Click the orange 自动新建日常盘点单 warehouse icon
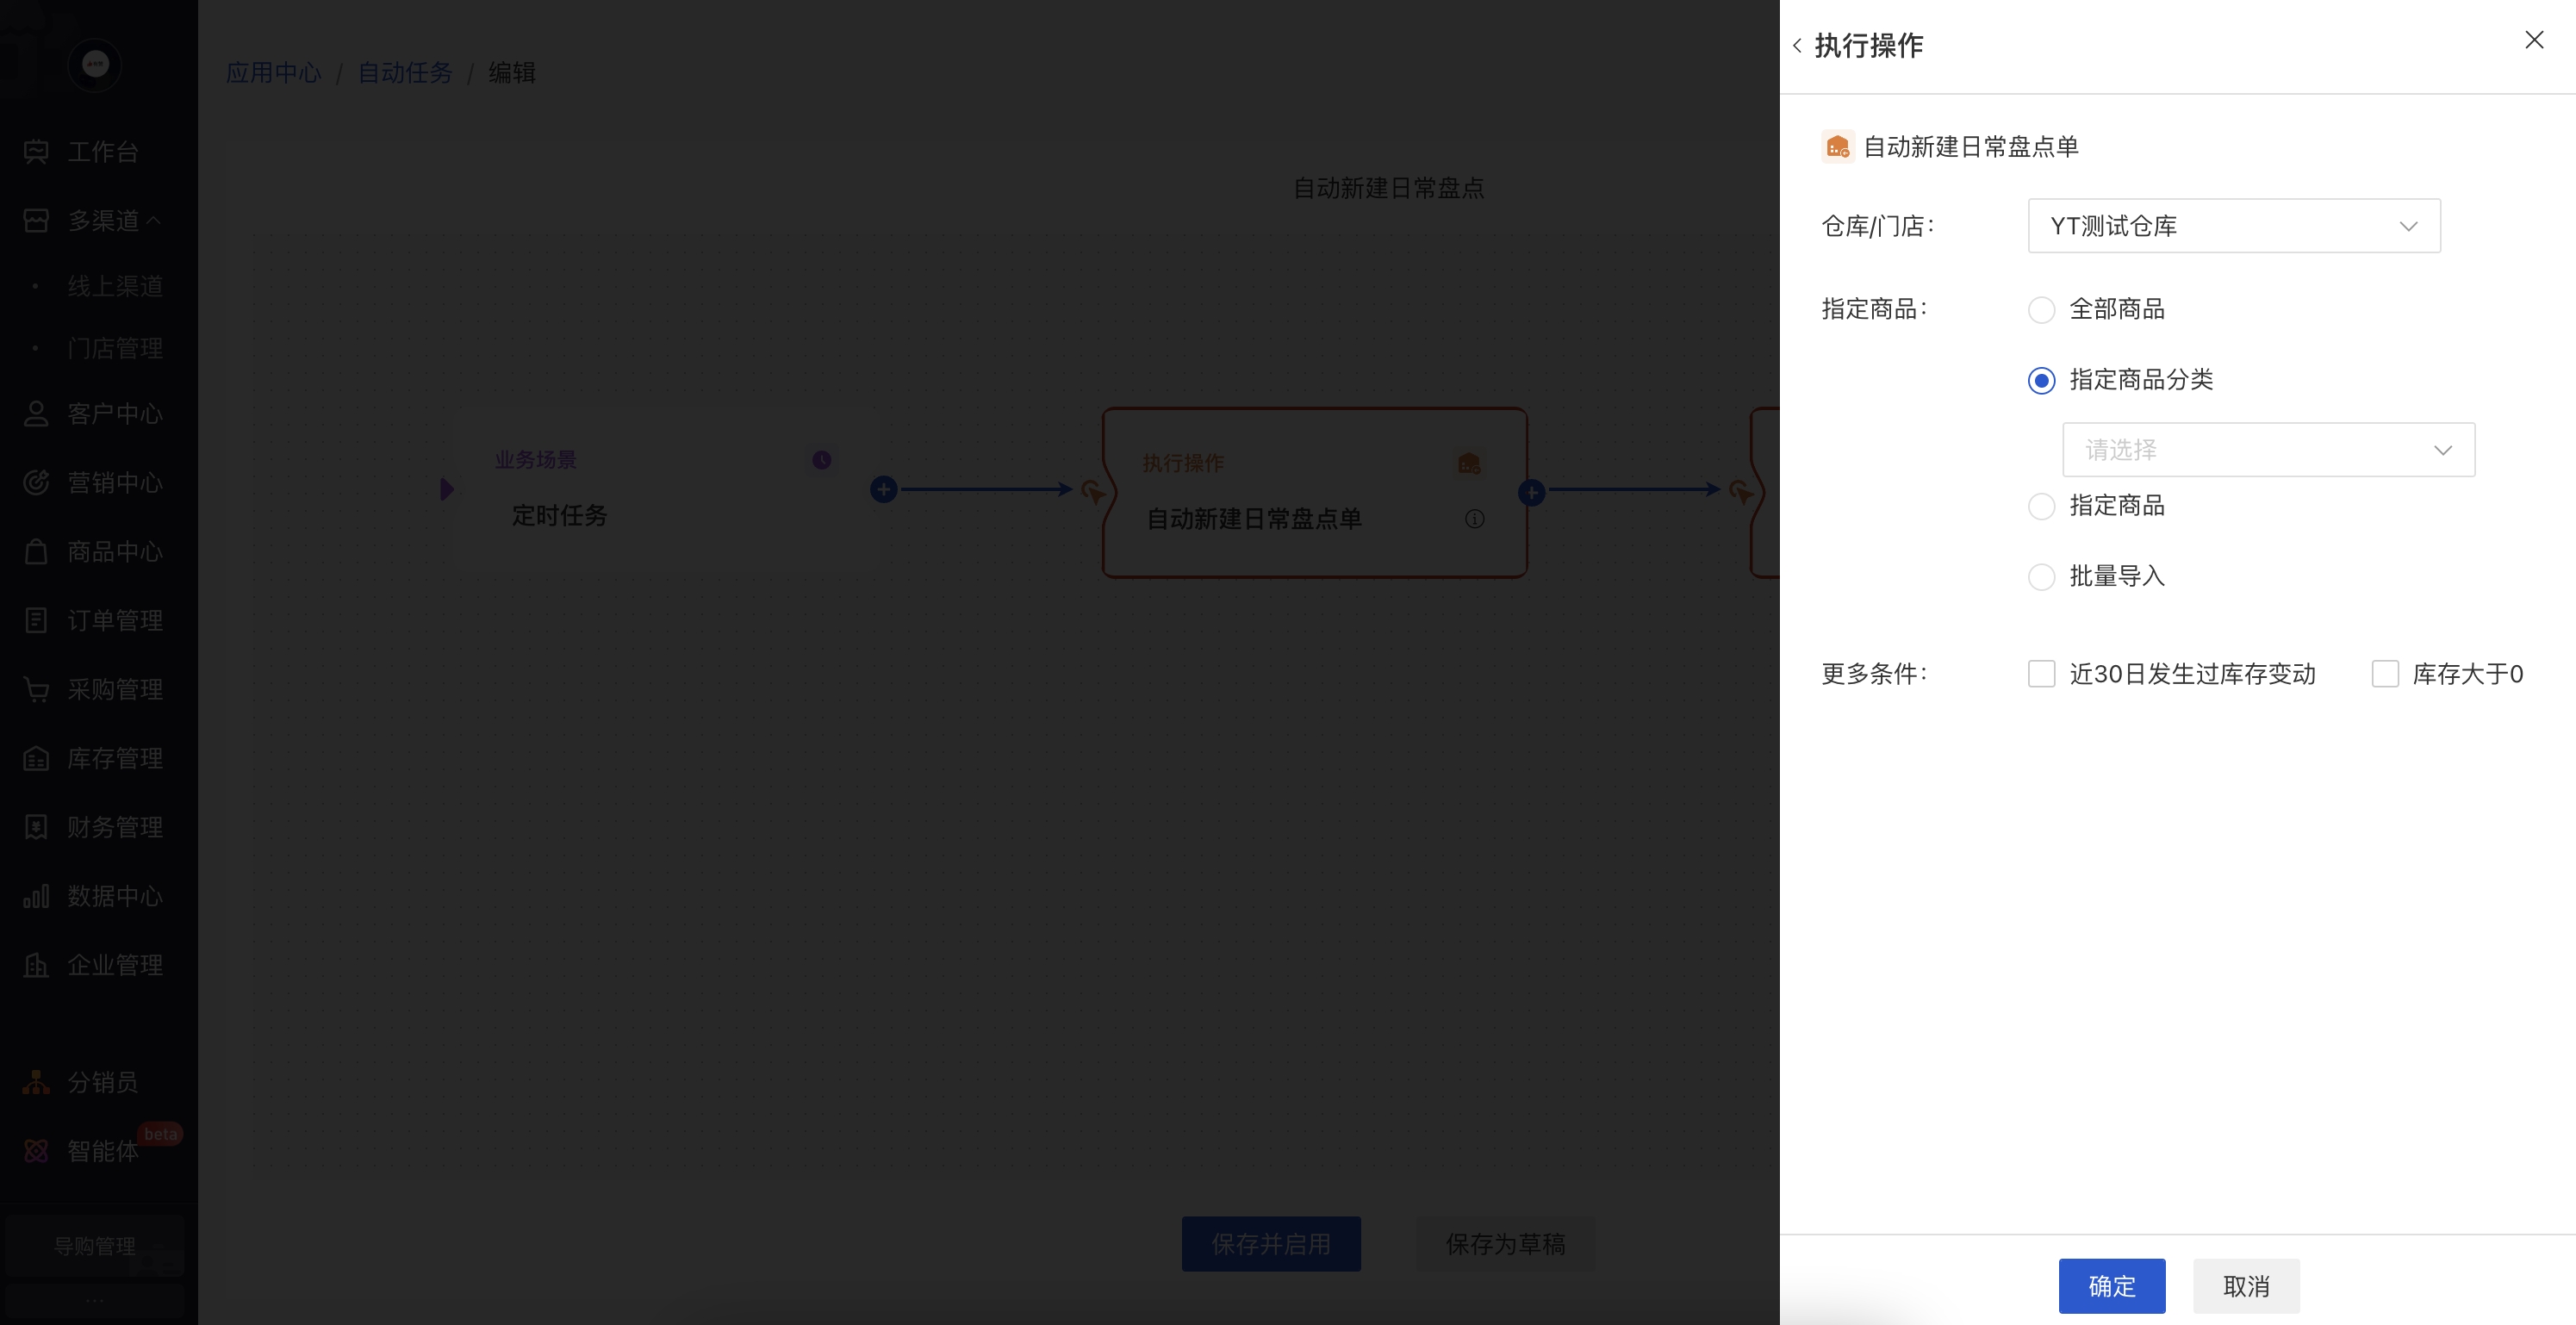2576x1325 pixels. click(1837, 147)
